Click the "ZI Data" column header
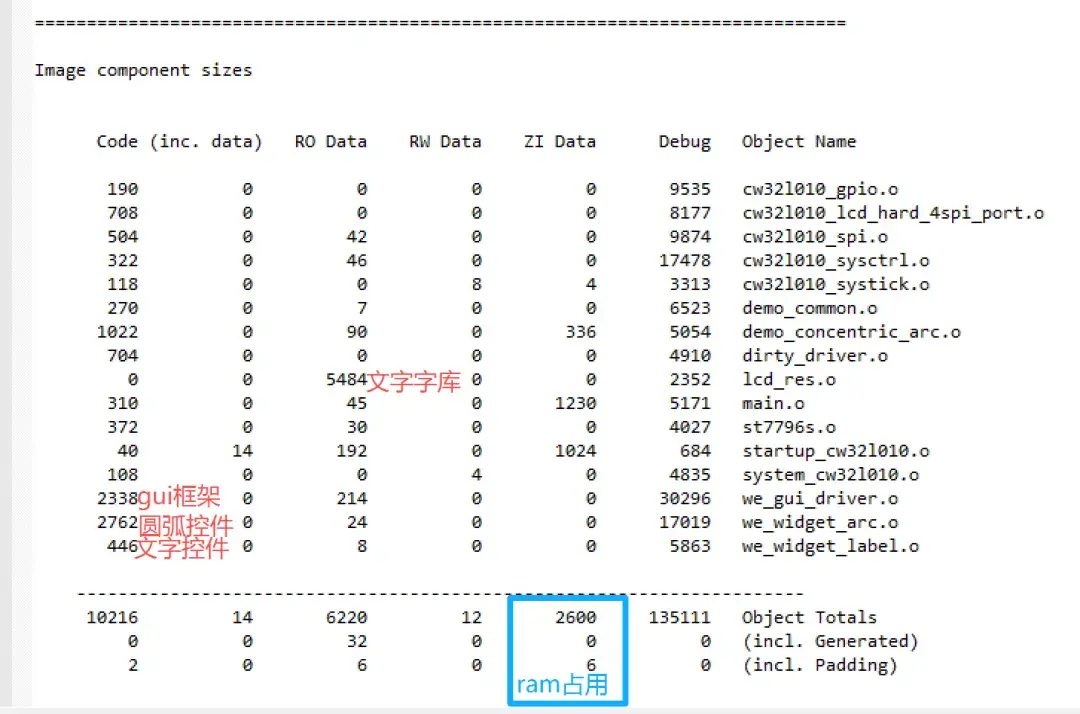This screenshot has width=1080, height=714. click(x=559, y=141)
